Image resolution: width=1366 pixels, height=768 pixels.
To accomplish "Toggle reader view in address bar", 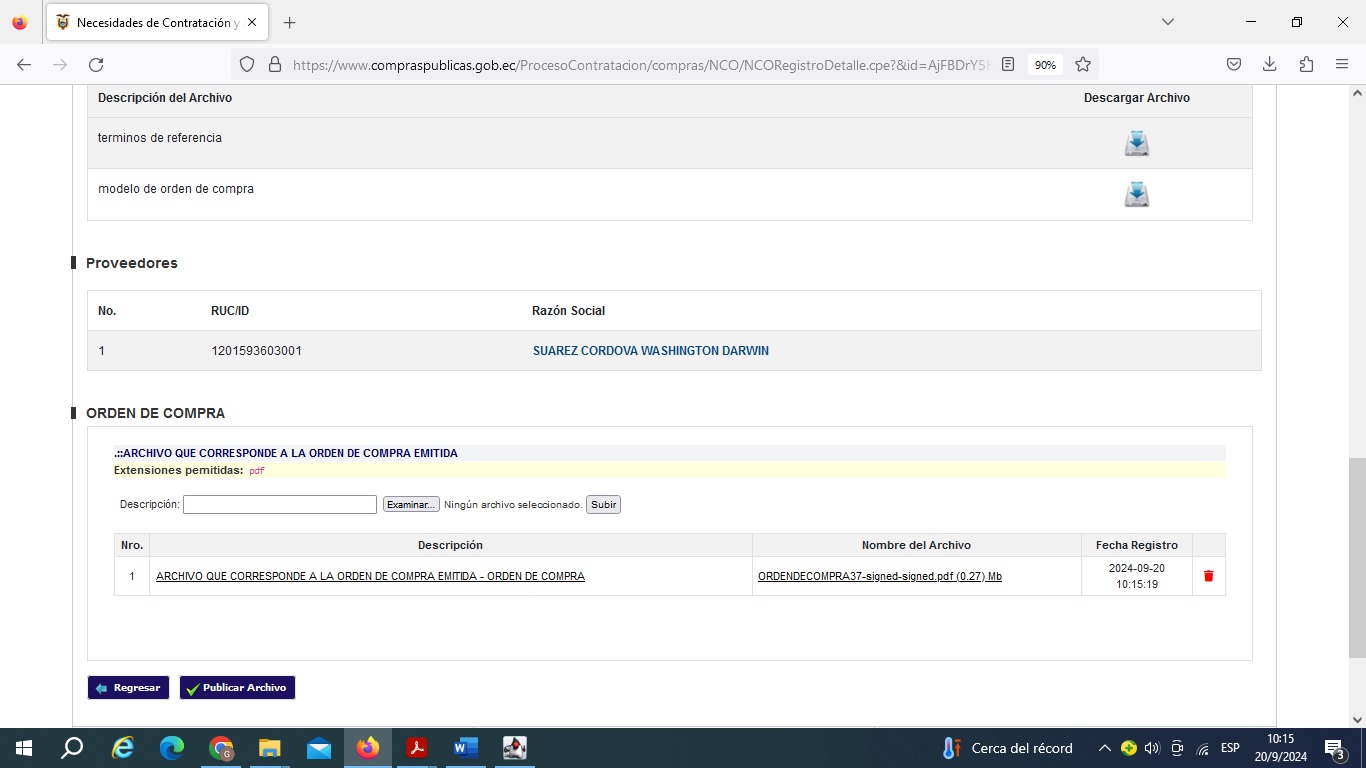I will (1008, 64).
